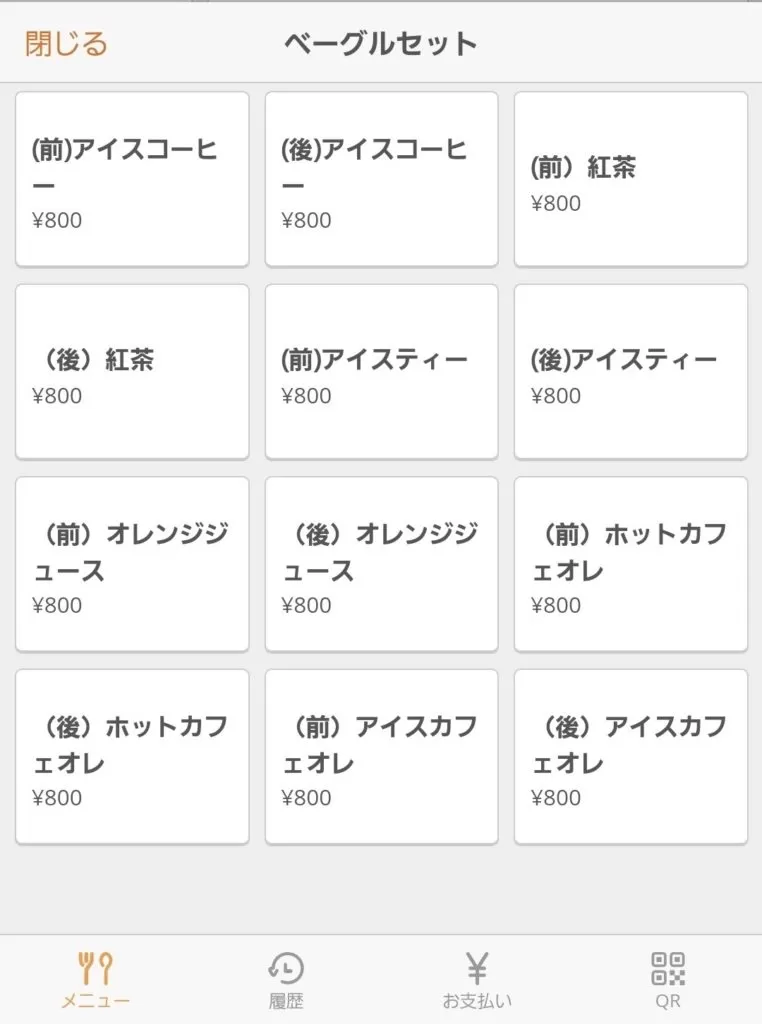Tap the yen payment icon
This screenshot has height=1024, width=762.
tap(477, 968)
